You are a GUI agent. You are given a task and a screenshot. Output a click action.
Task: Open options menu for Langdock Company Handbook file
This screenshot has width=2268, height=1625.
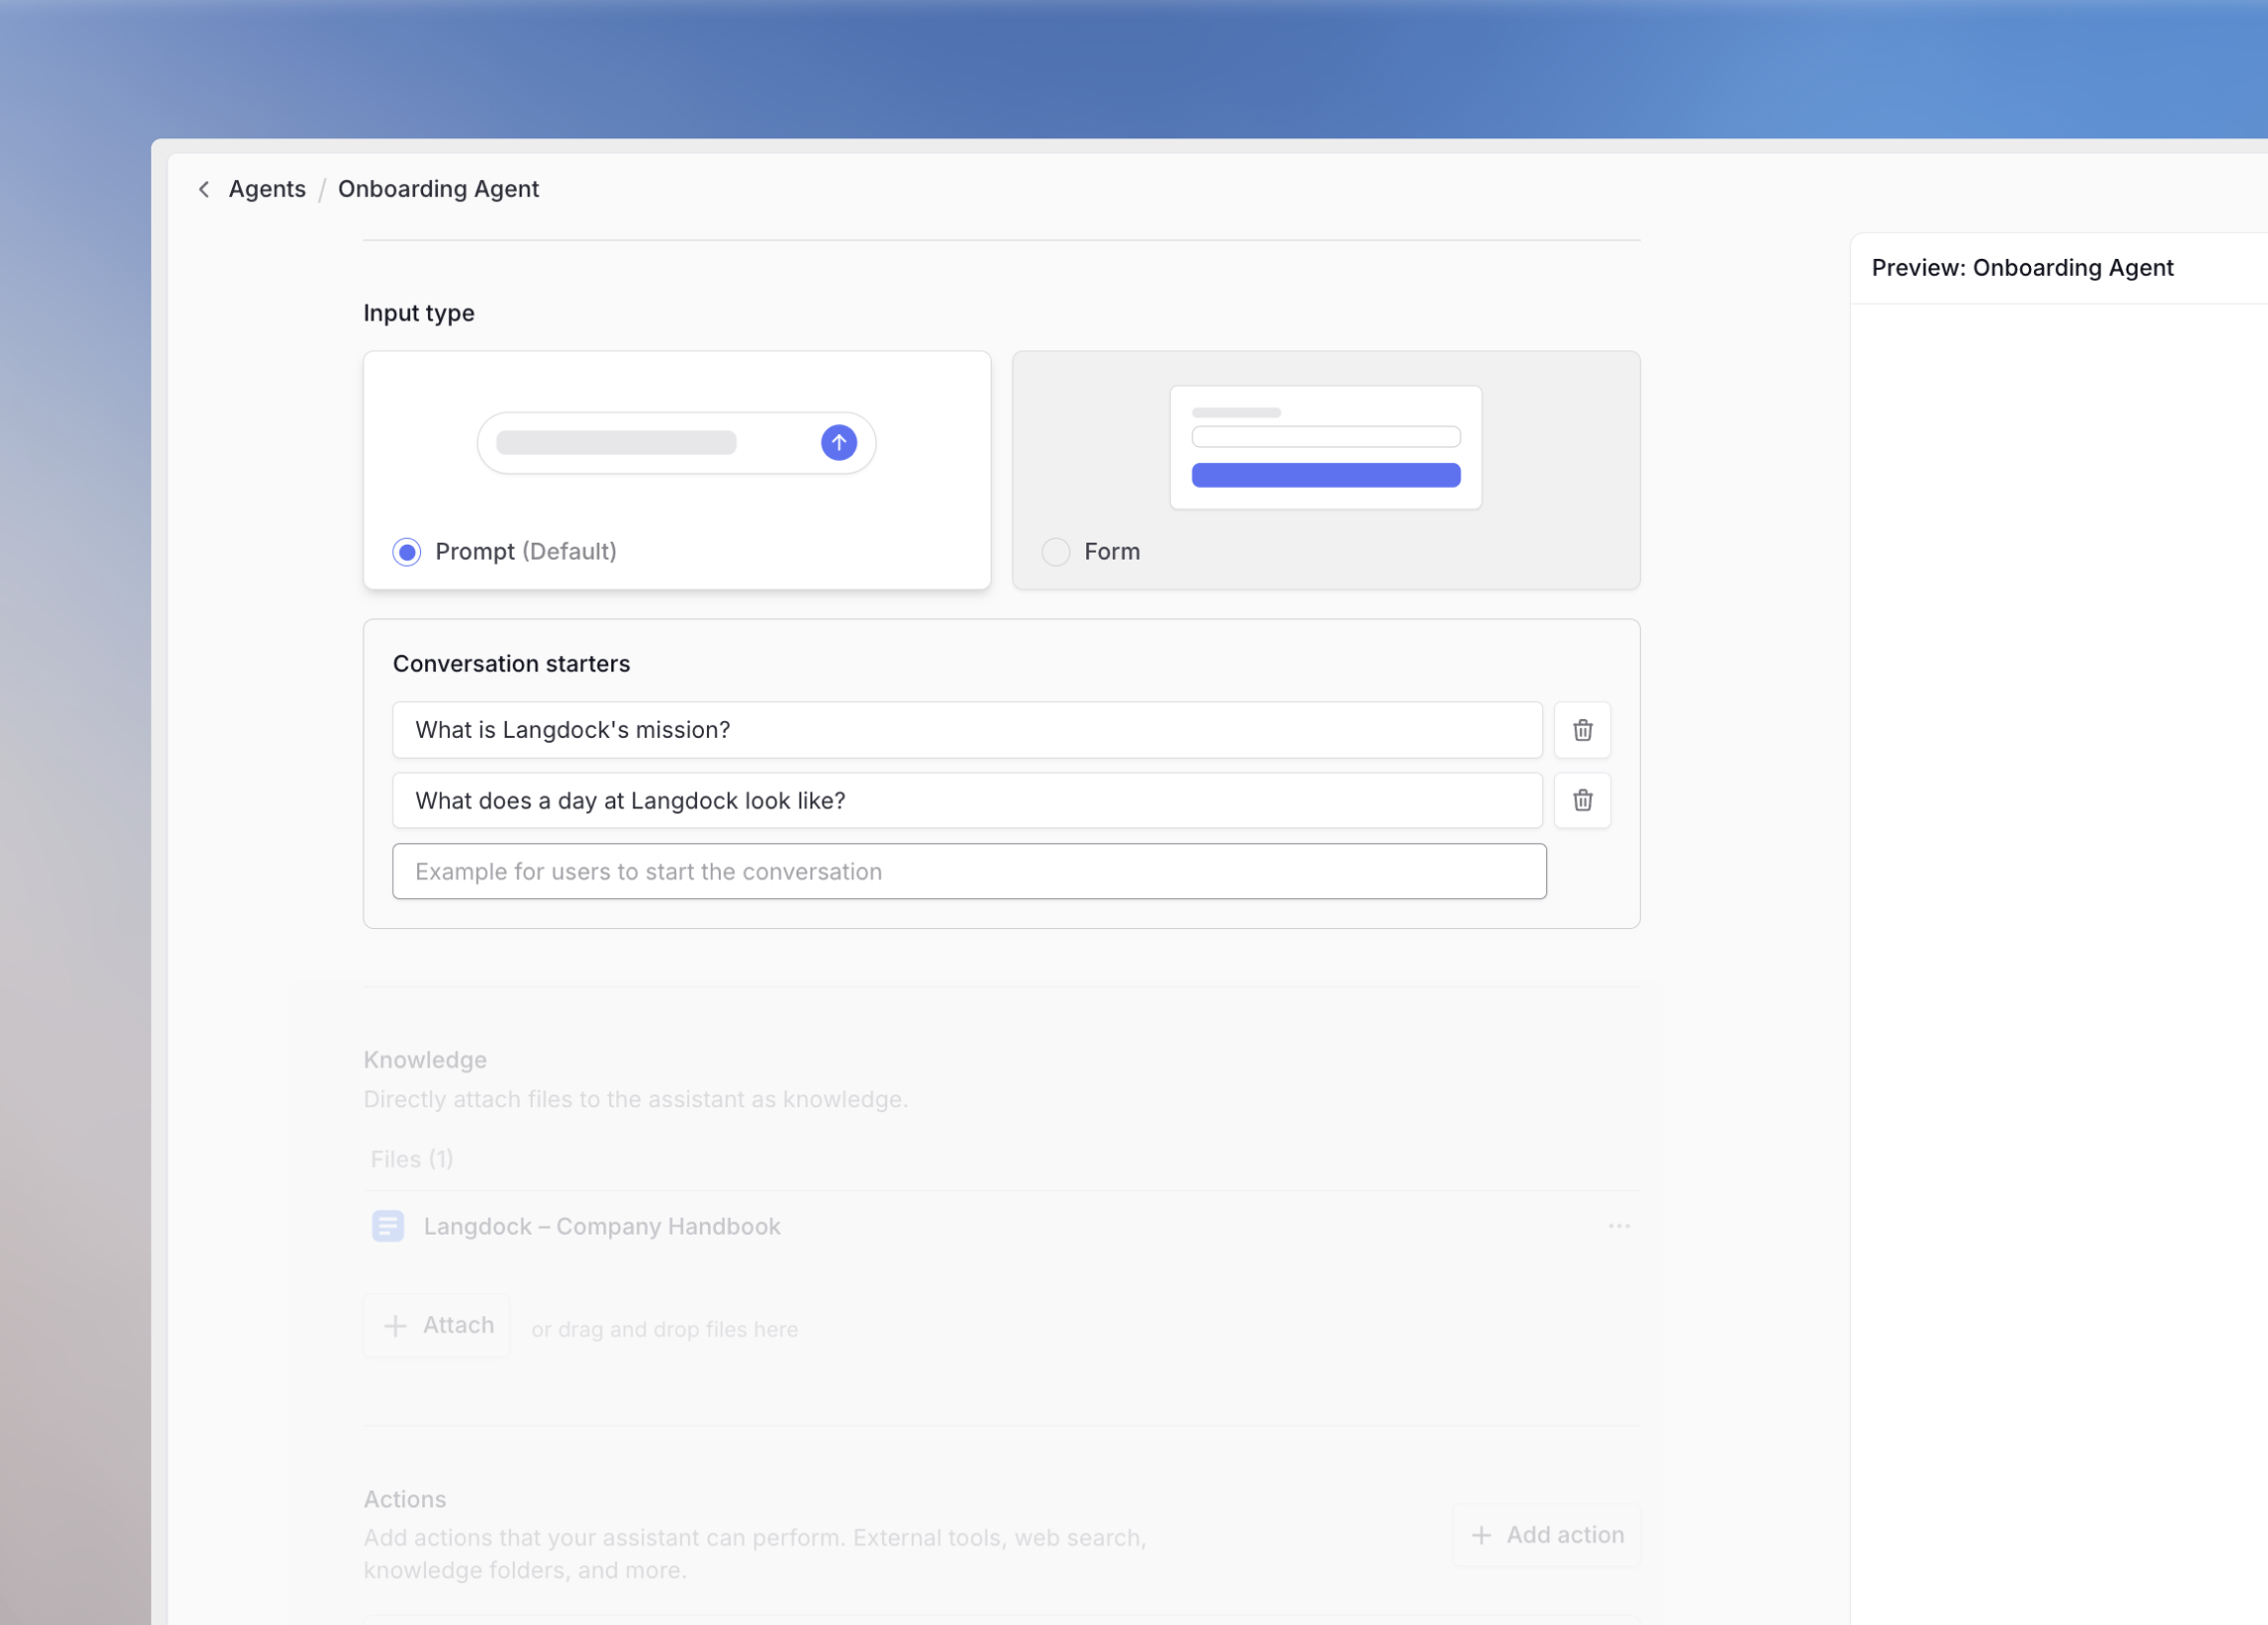click(1619, 1226)
